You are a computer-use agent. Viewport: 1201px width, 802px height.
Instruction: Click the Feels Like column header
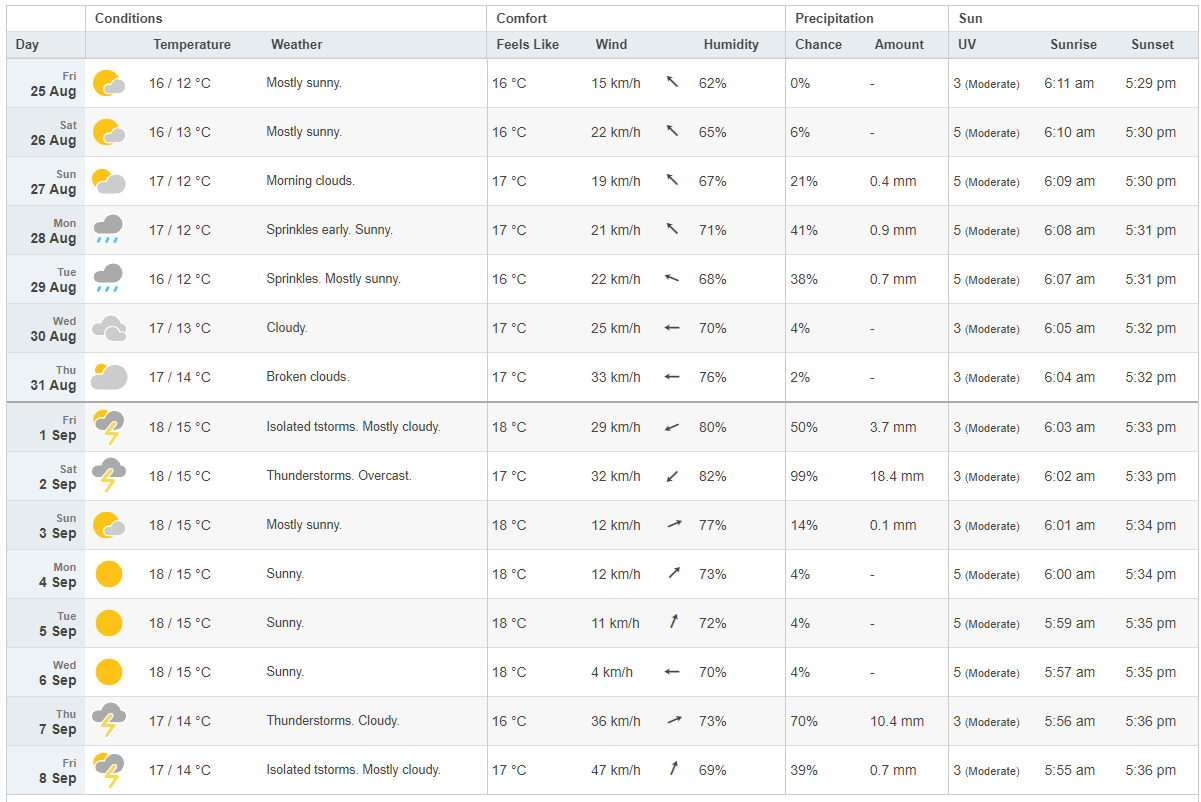click(527, 45)
